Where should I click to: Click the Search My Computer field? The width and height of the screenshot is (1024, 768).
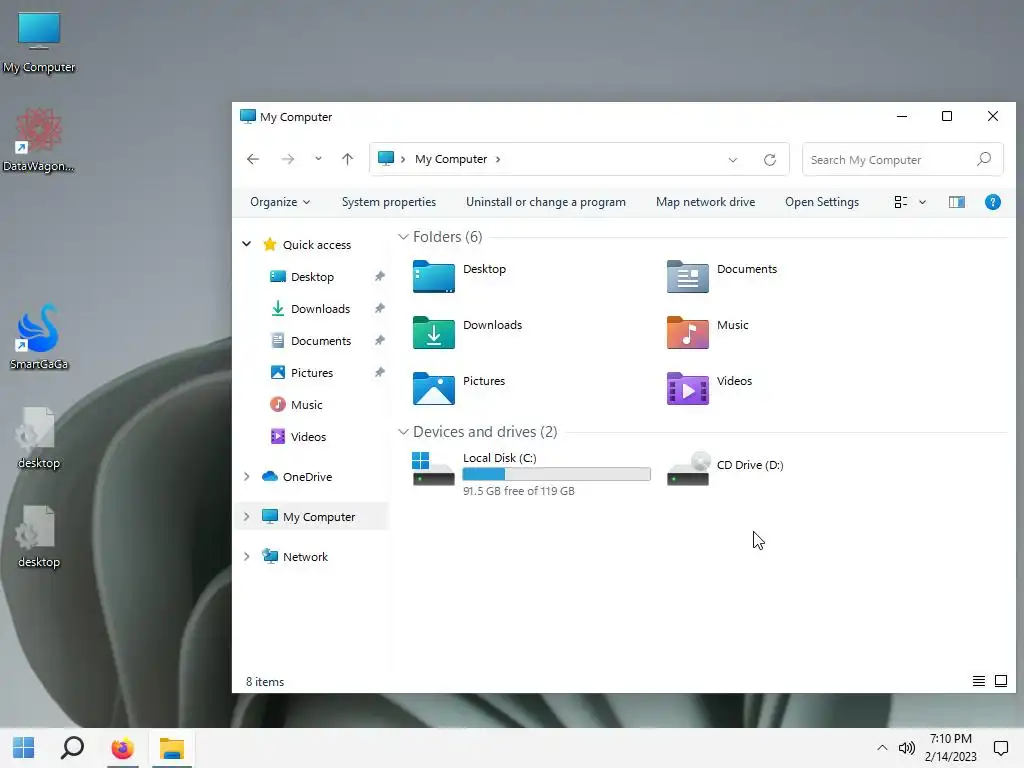pos(903,159)
